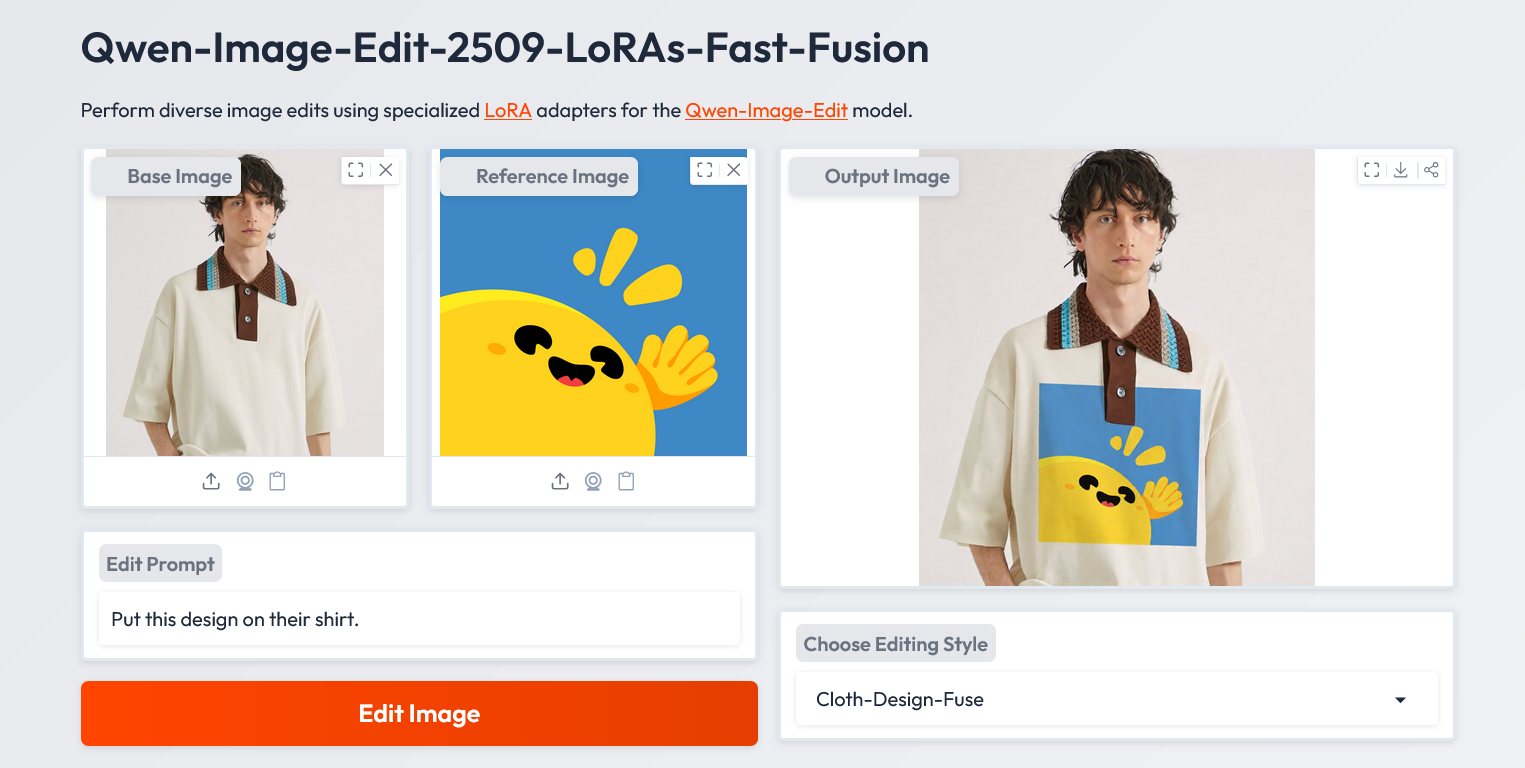This screenshot has height=768, width=1525.
Task: Expand Reference Image to fullscreen
Action: tap(705, 170)
